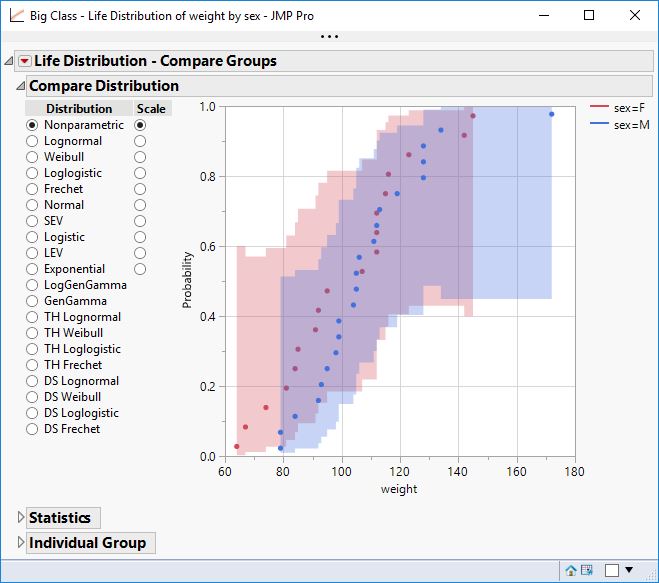This screenshot has height=583, width=659.
Task: Pick the DS Frechet distribution option
Action: tap(32, 429)
